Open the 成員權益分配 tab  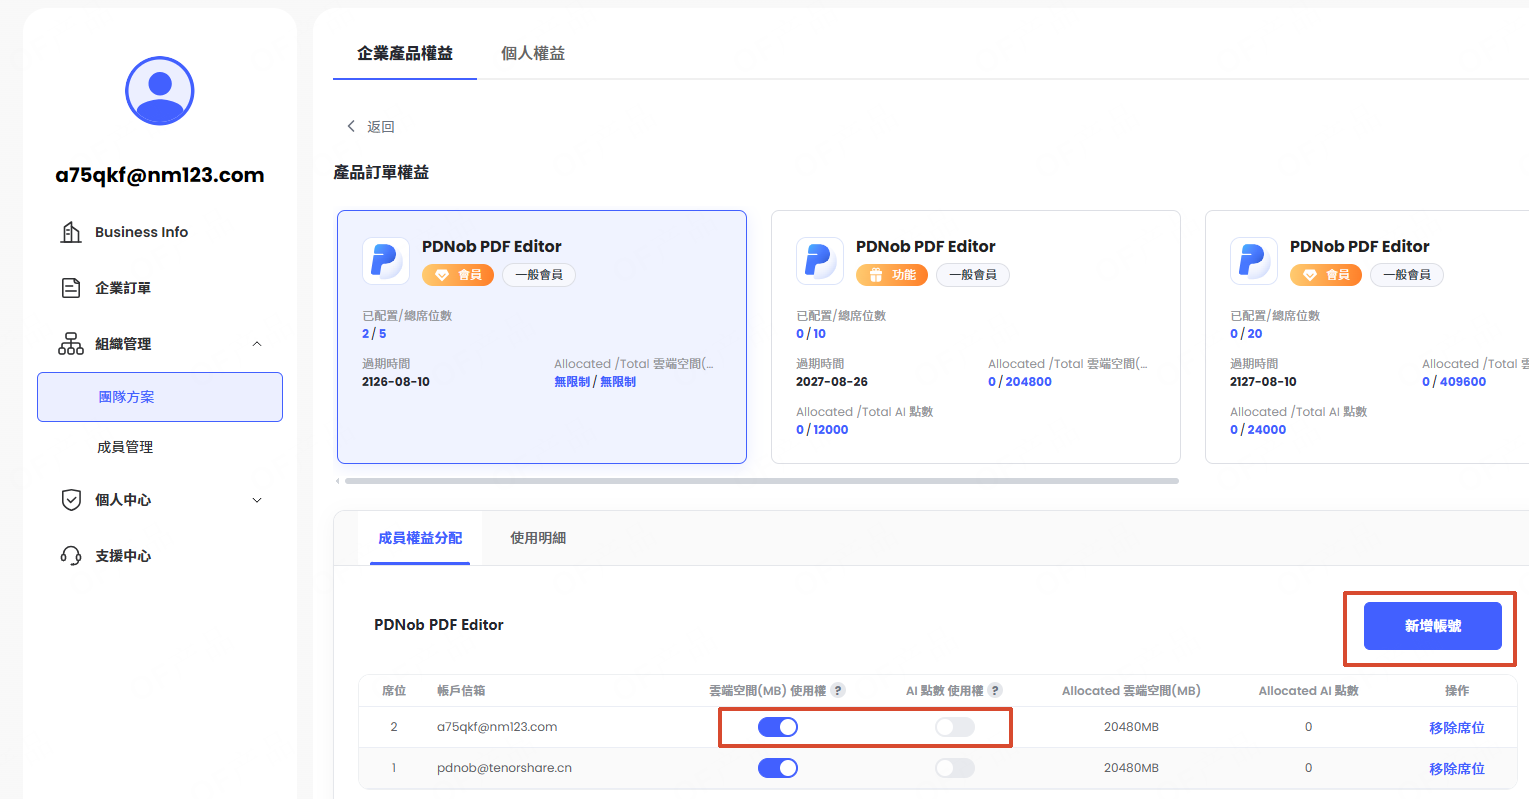pos(420,538)
